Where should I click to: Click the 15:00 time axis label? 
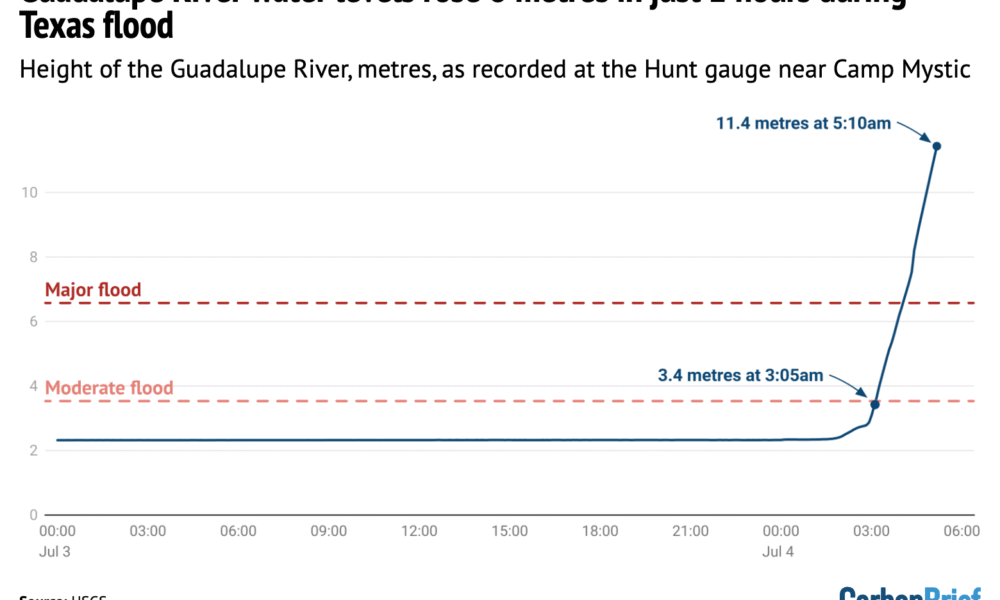pyautogui.click(x=509, y=532)
